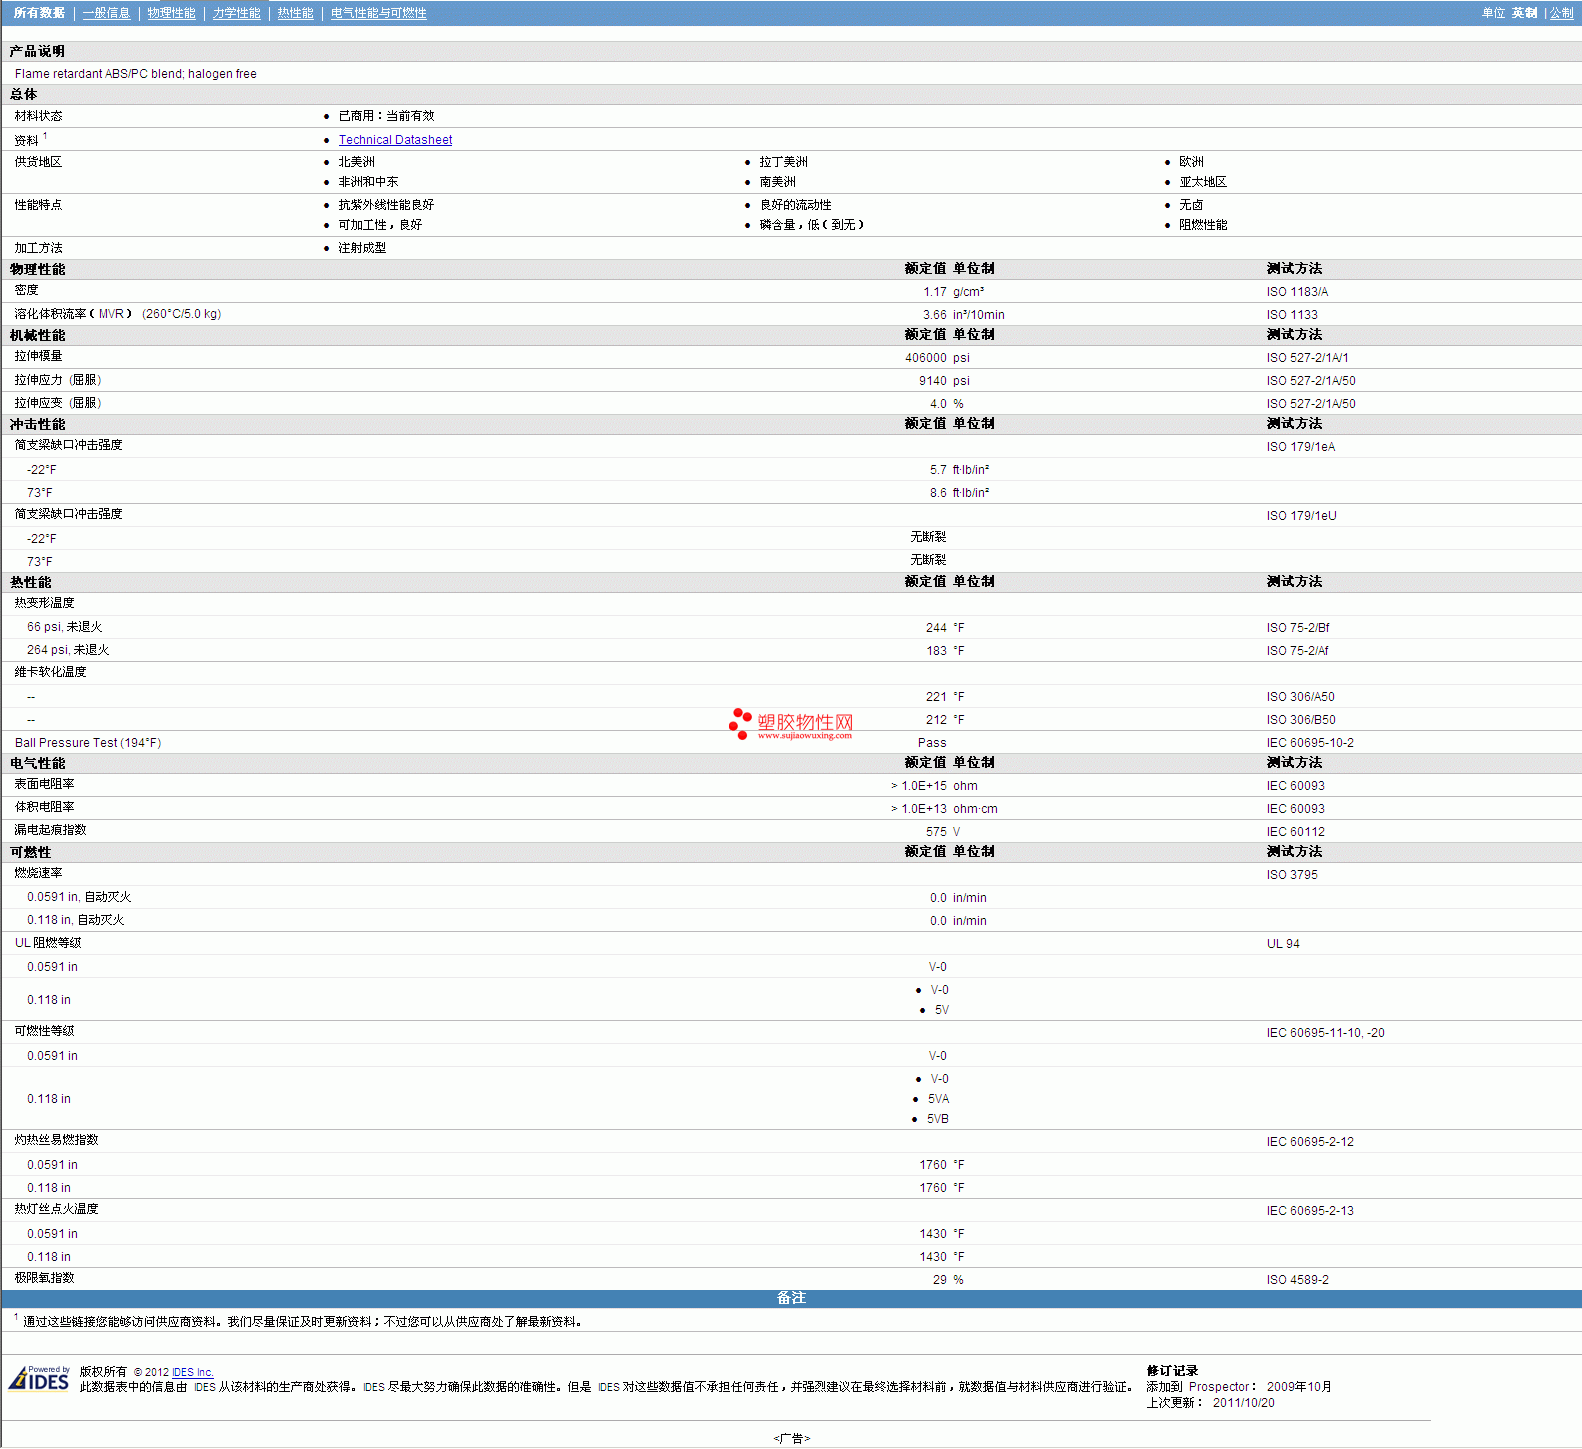Click the 产品说明 section header
Image resolution: width=1582 pixels, height=1449 pixels.
click(x=38, y=51)
